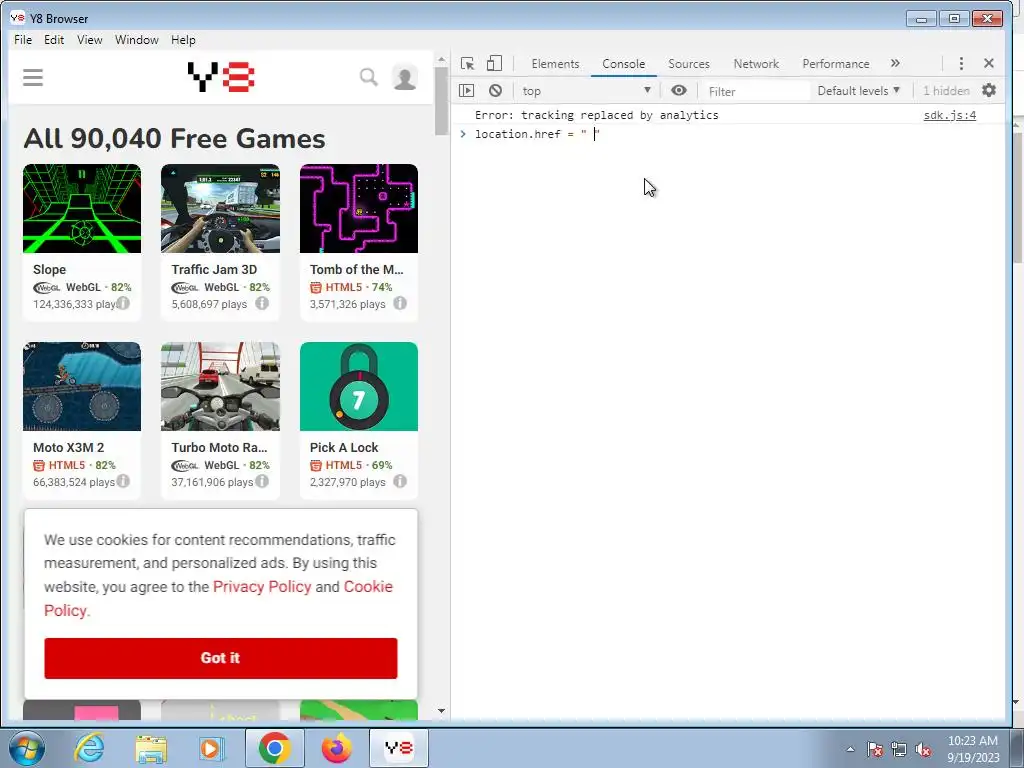Show info for Traffic Jam 3D
Screen dimensions: 1024x768
pyautogui.click(x=262, y=303)
